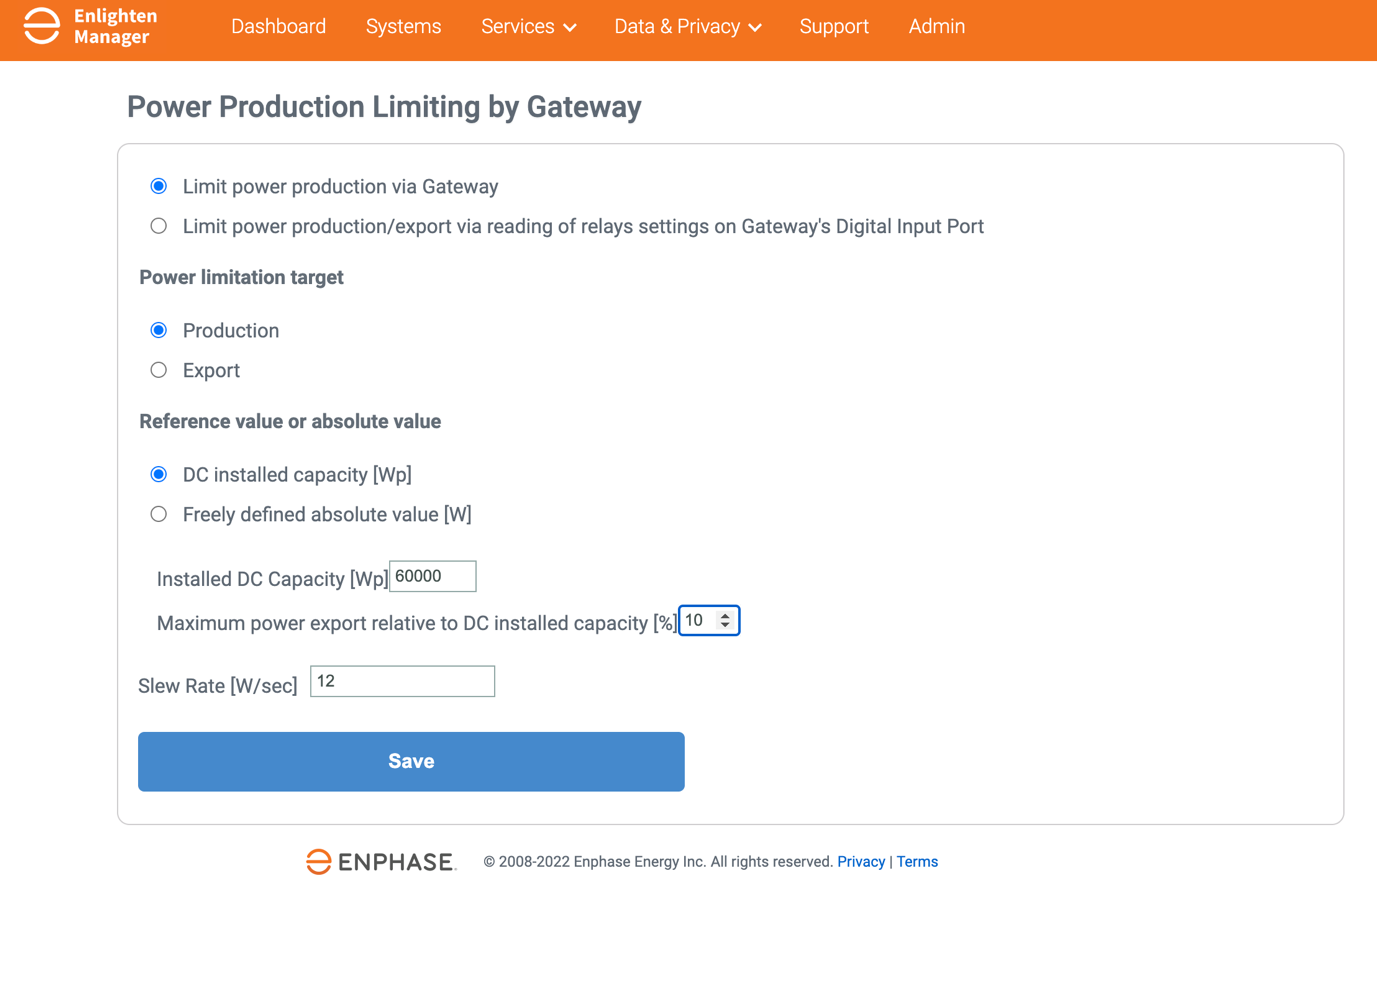
Task: Select limiting via relays on Digital Input Port
Action: tap(159, 225)
